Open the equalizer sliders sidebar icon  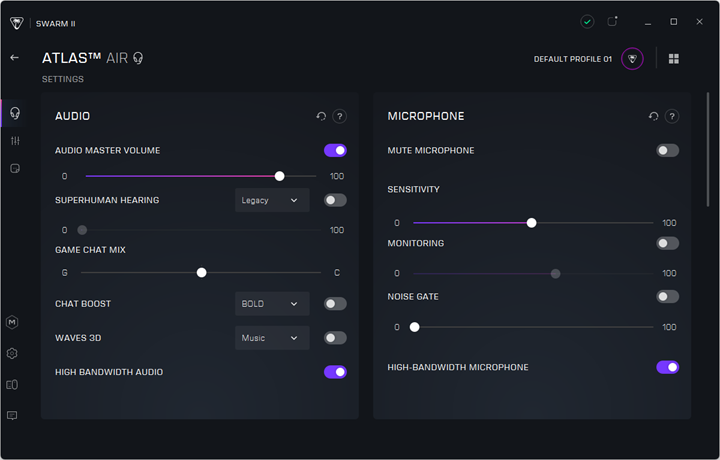pos(14,141)
